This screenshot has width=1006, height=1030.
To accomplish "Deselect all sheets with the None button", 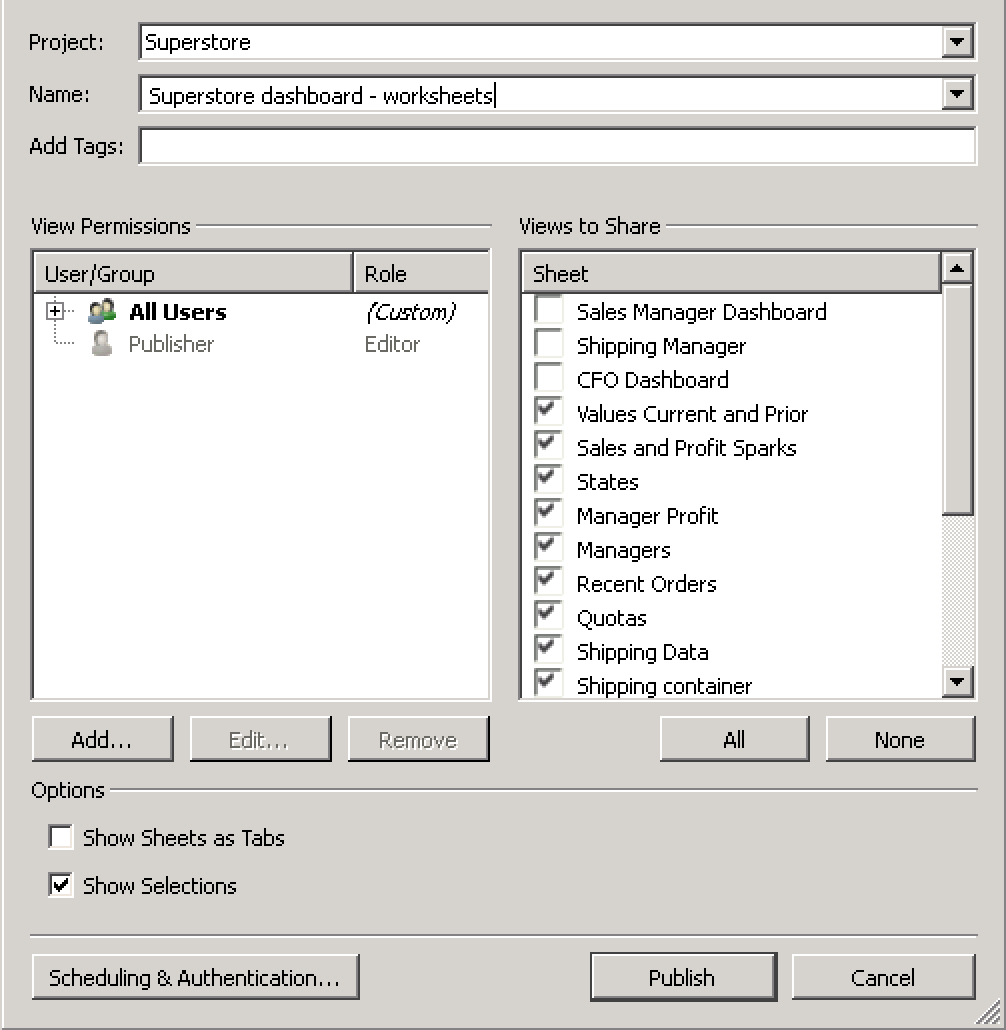I will pyautogui.click(x=900, y=739).
